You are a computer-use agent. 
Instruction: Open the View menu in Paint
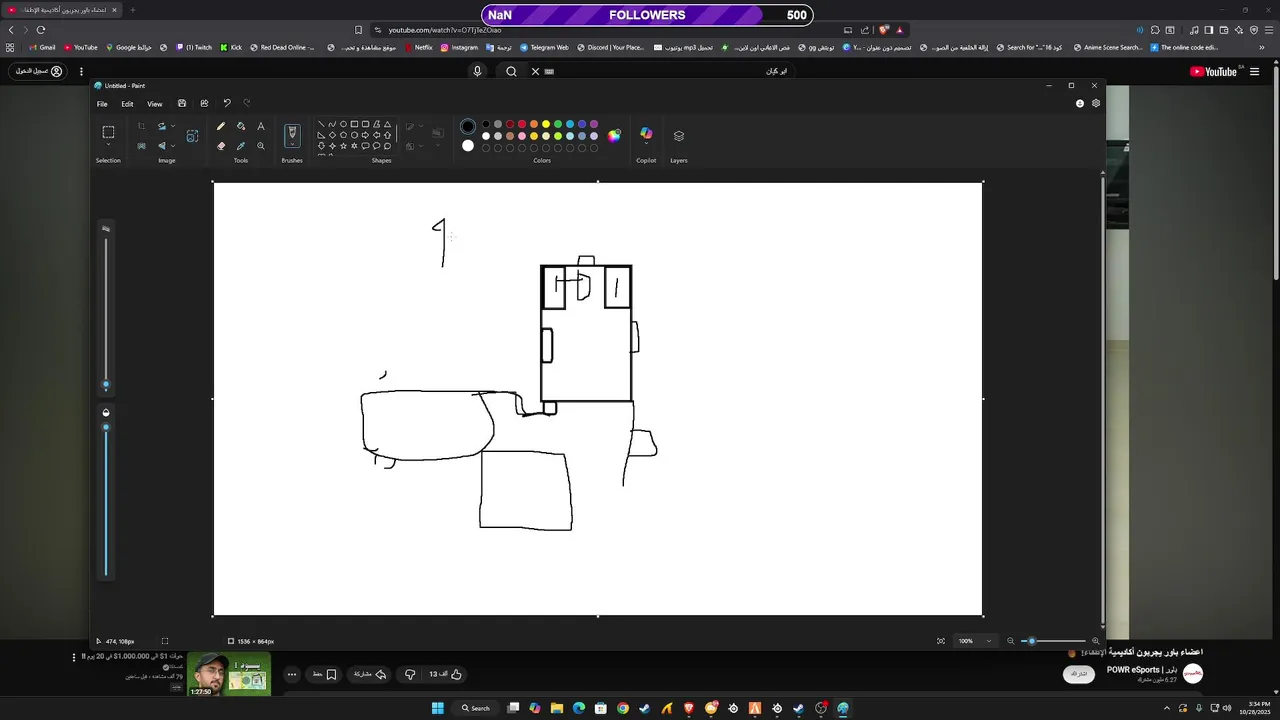click(x=155, y=104)
